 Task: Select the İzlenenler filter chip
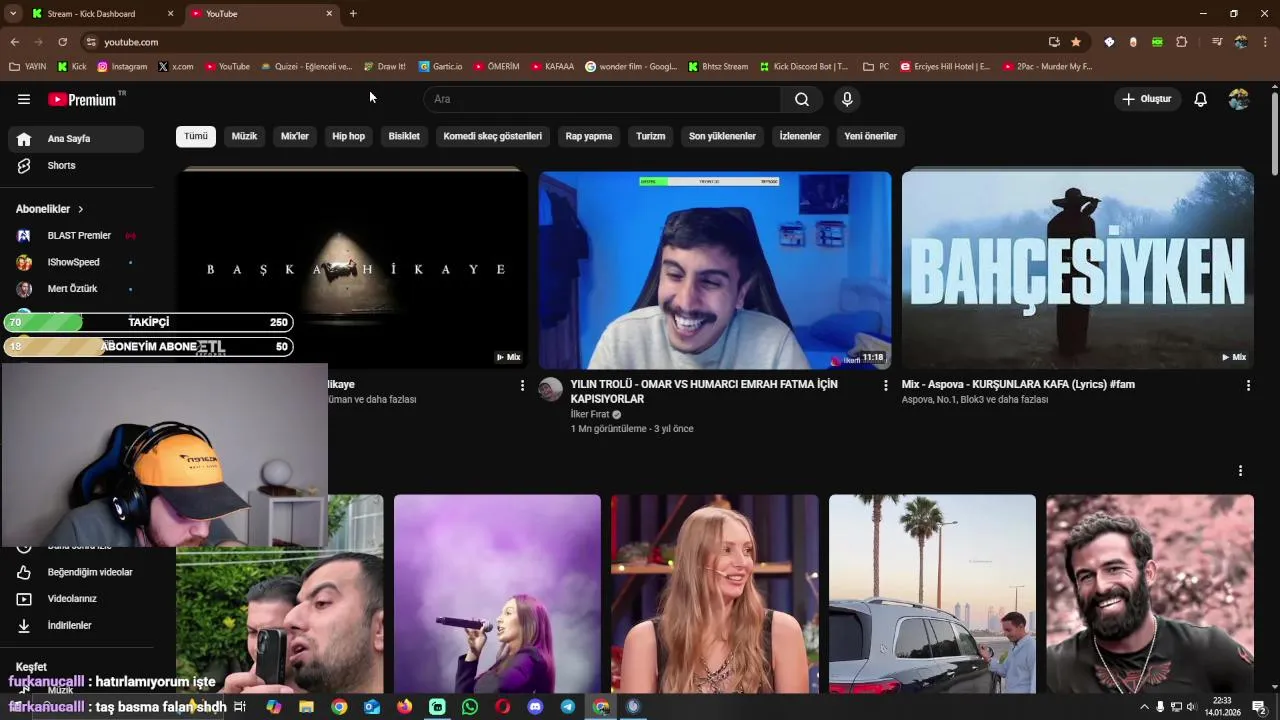pyautogui.click(x=800, y=136)
